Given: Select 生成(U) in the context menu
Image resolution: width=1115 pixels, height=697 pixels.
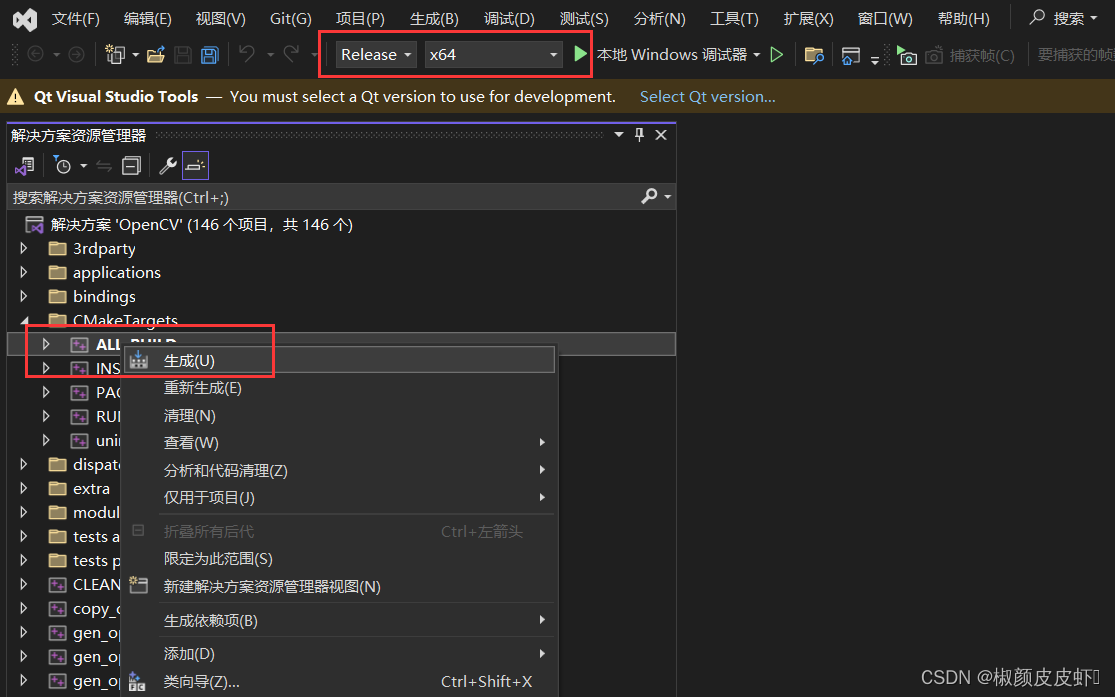Looking at the screenshot, I should 339,361.
